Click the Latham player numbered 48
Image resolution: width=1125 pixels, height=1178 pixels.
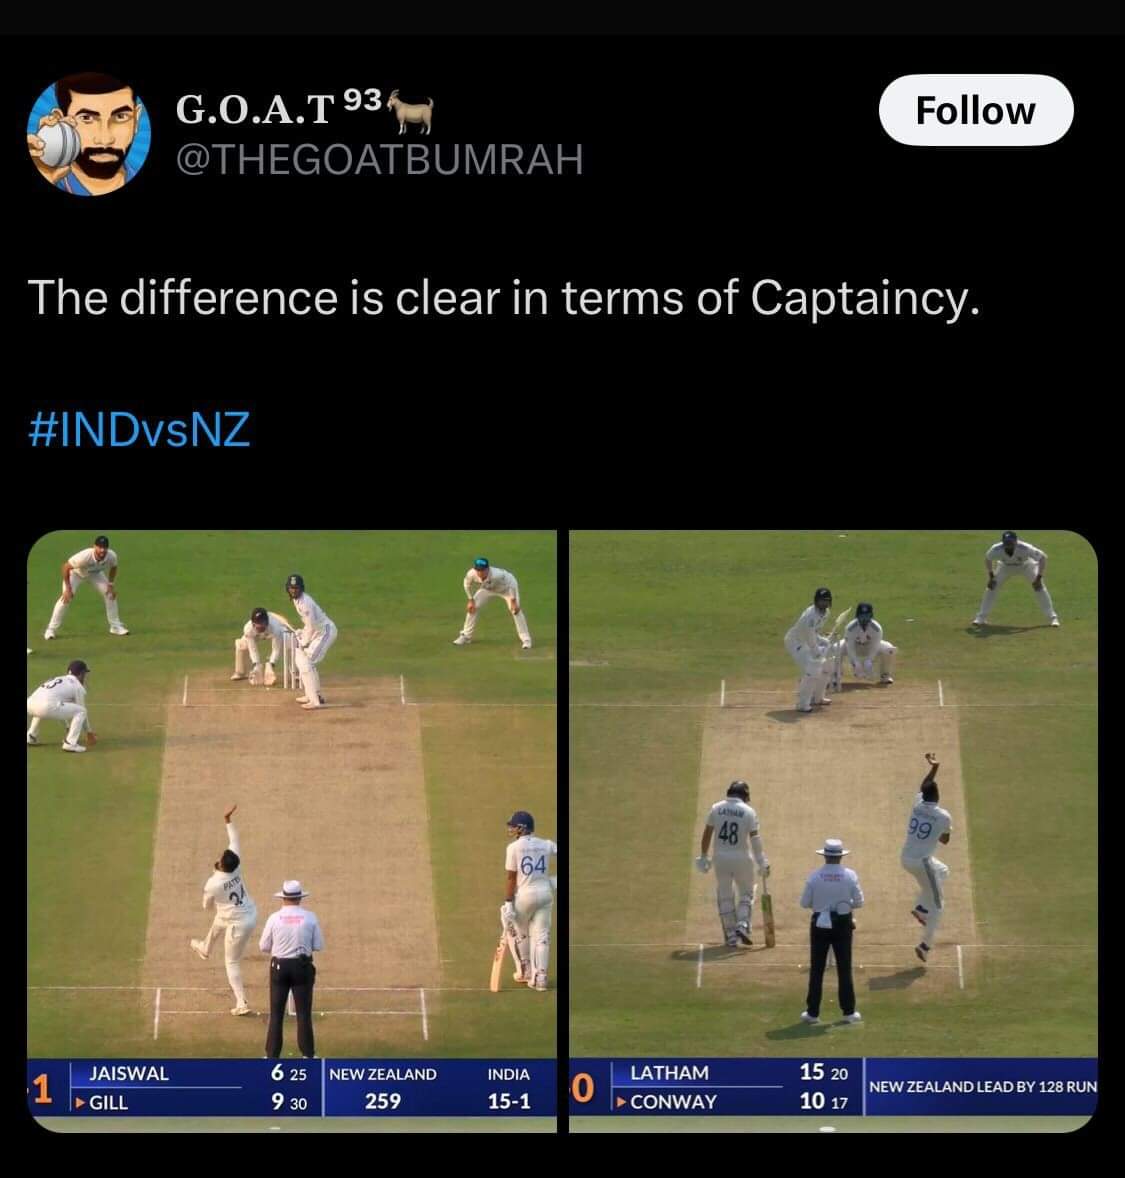pyautogui.click(x=734, y=864)
